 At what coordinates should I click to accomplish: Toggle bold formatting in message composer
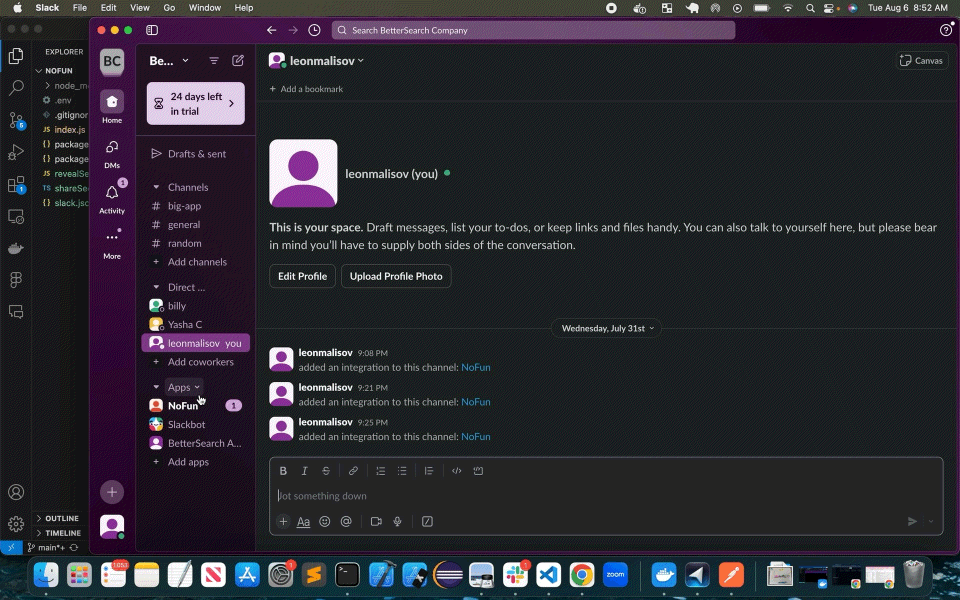click(x=283, y=471)
